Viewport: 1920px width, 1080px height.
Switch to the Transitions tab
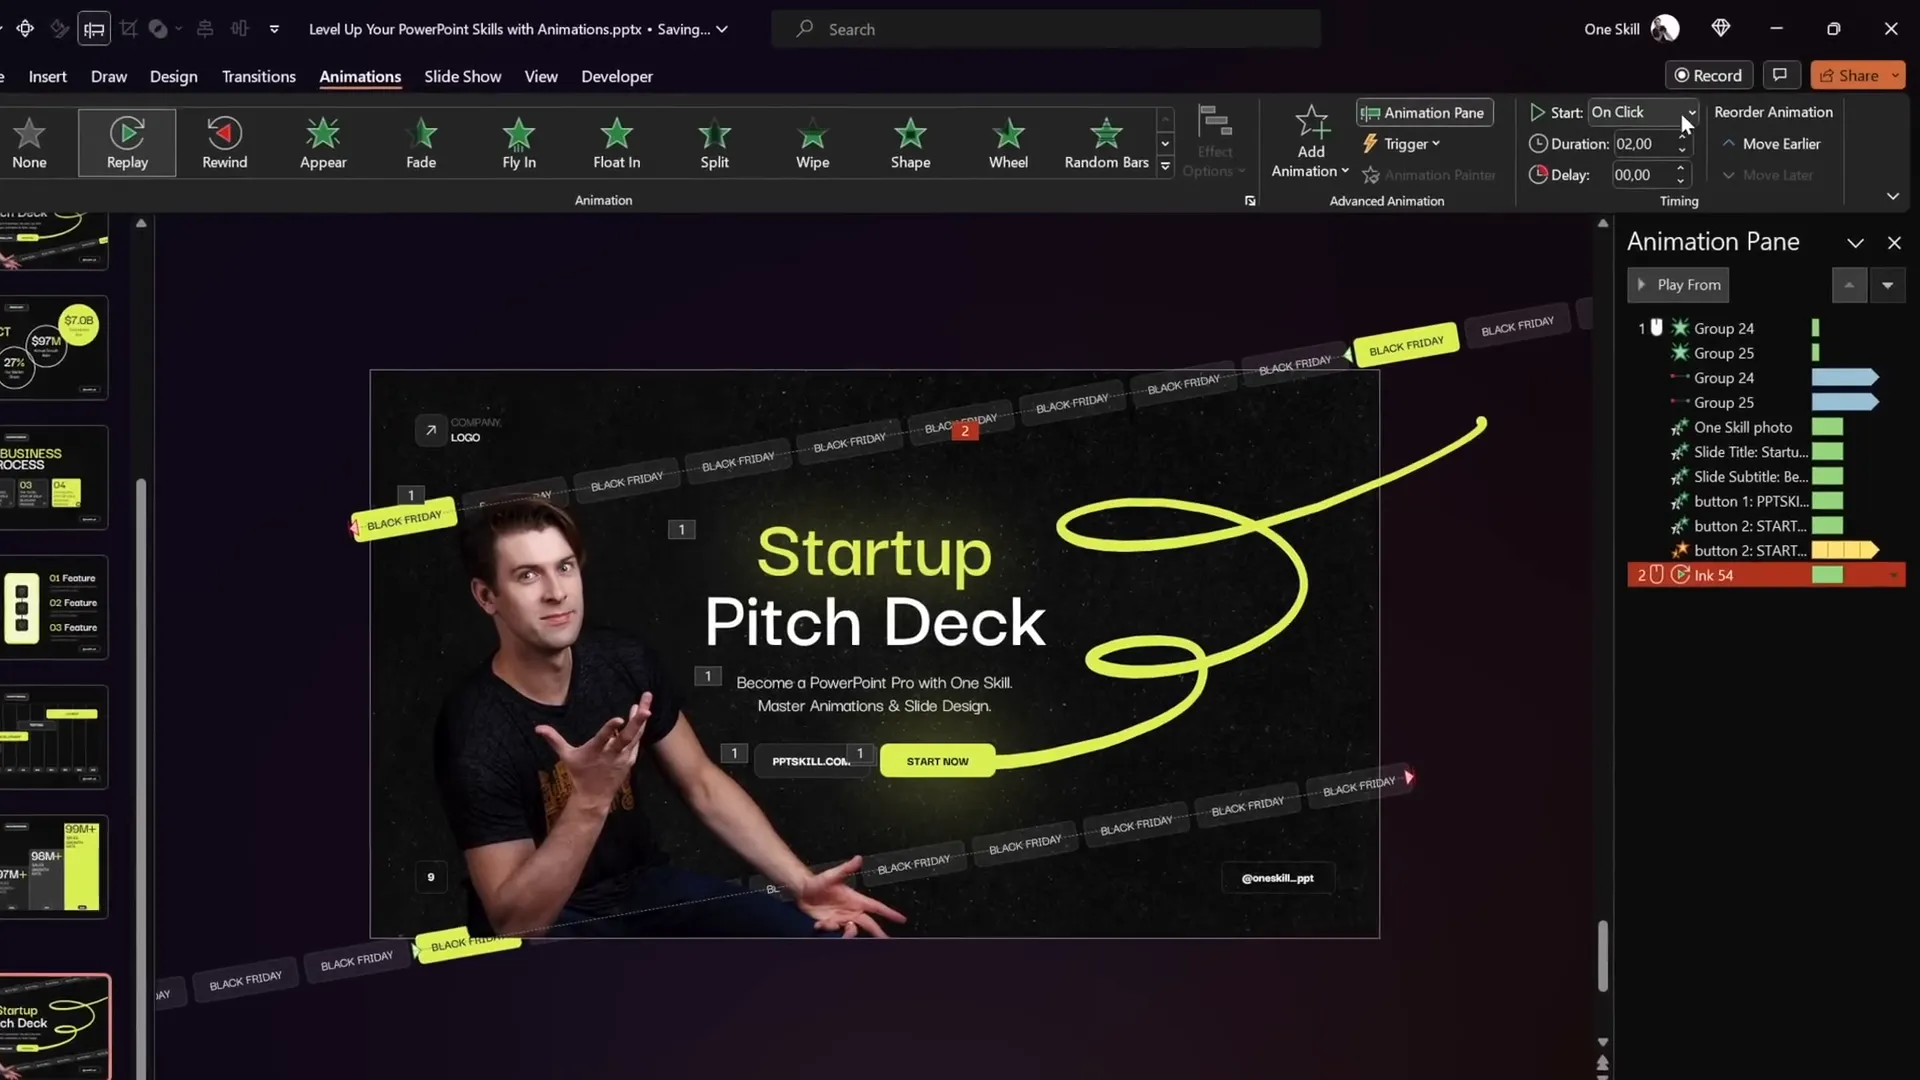tap(258, 76)
